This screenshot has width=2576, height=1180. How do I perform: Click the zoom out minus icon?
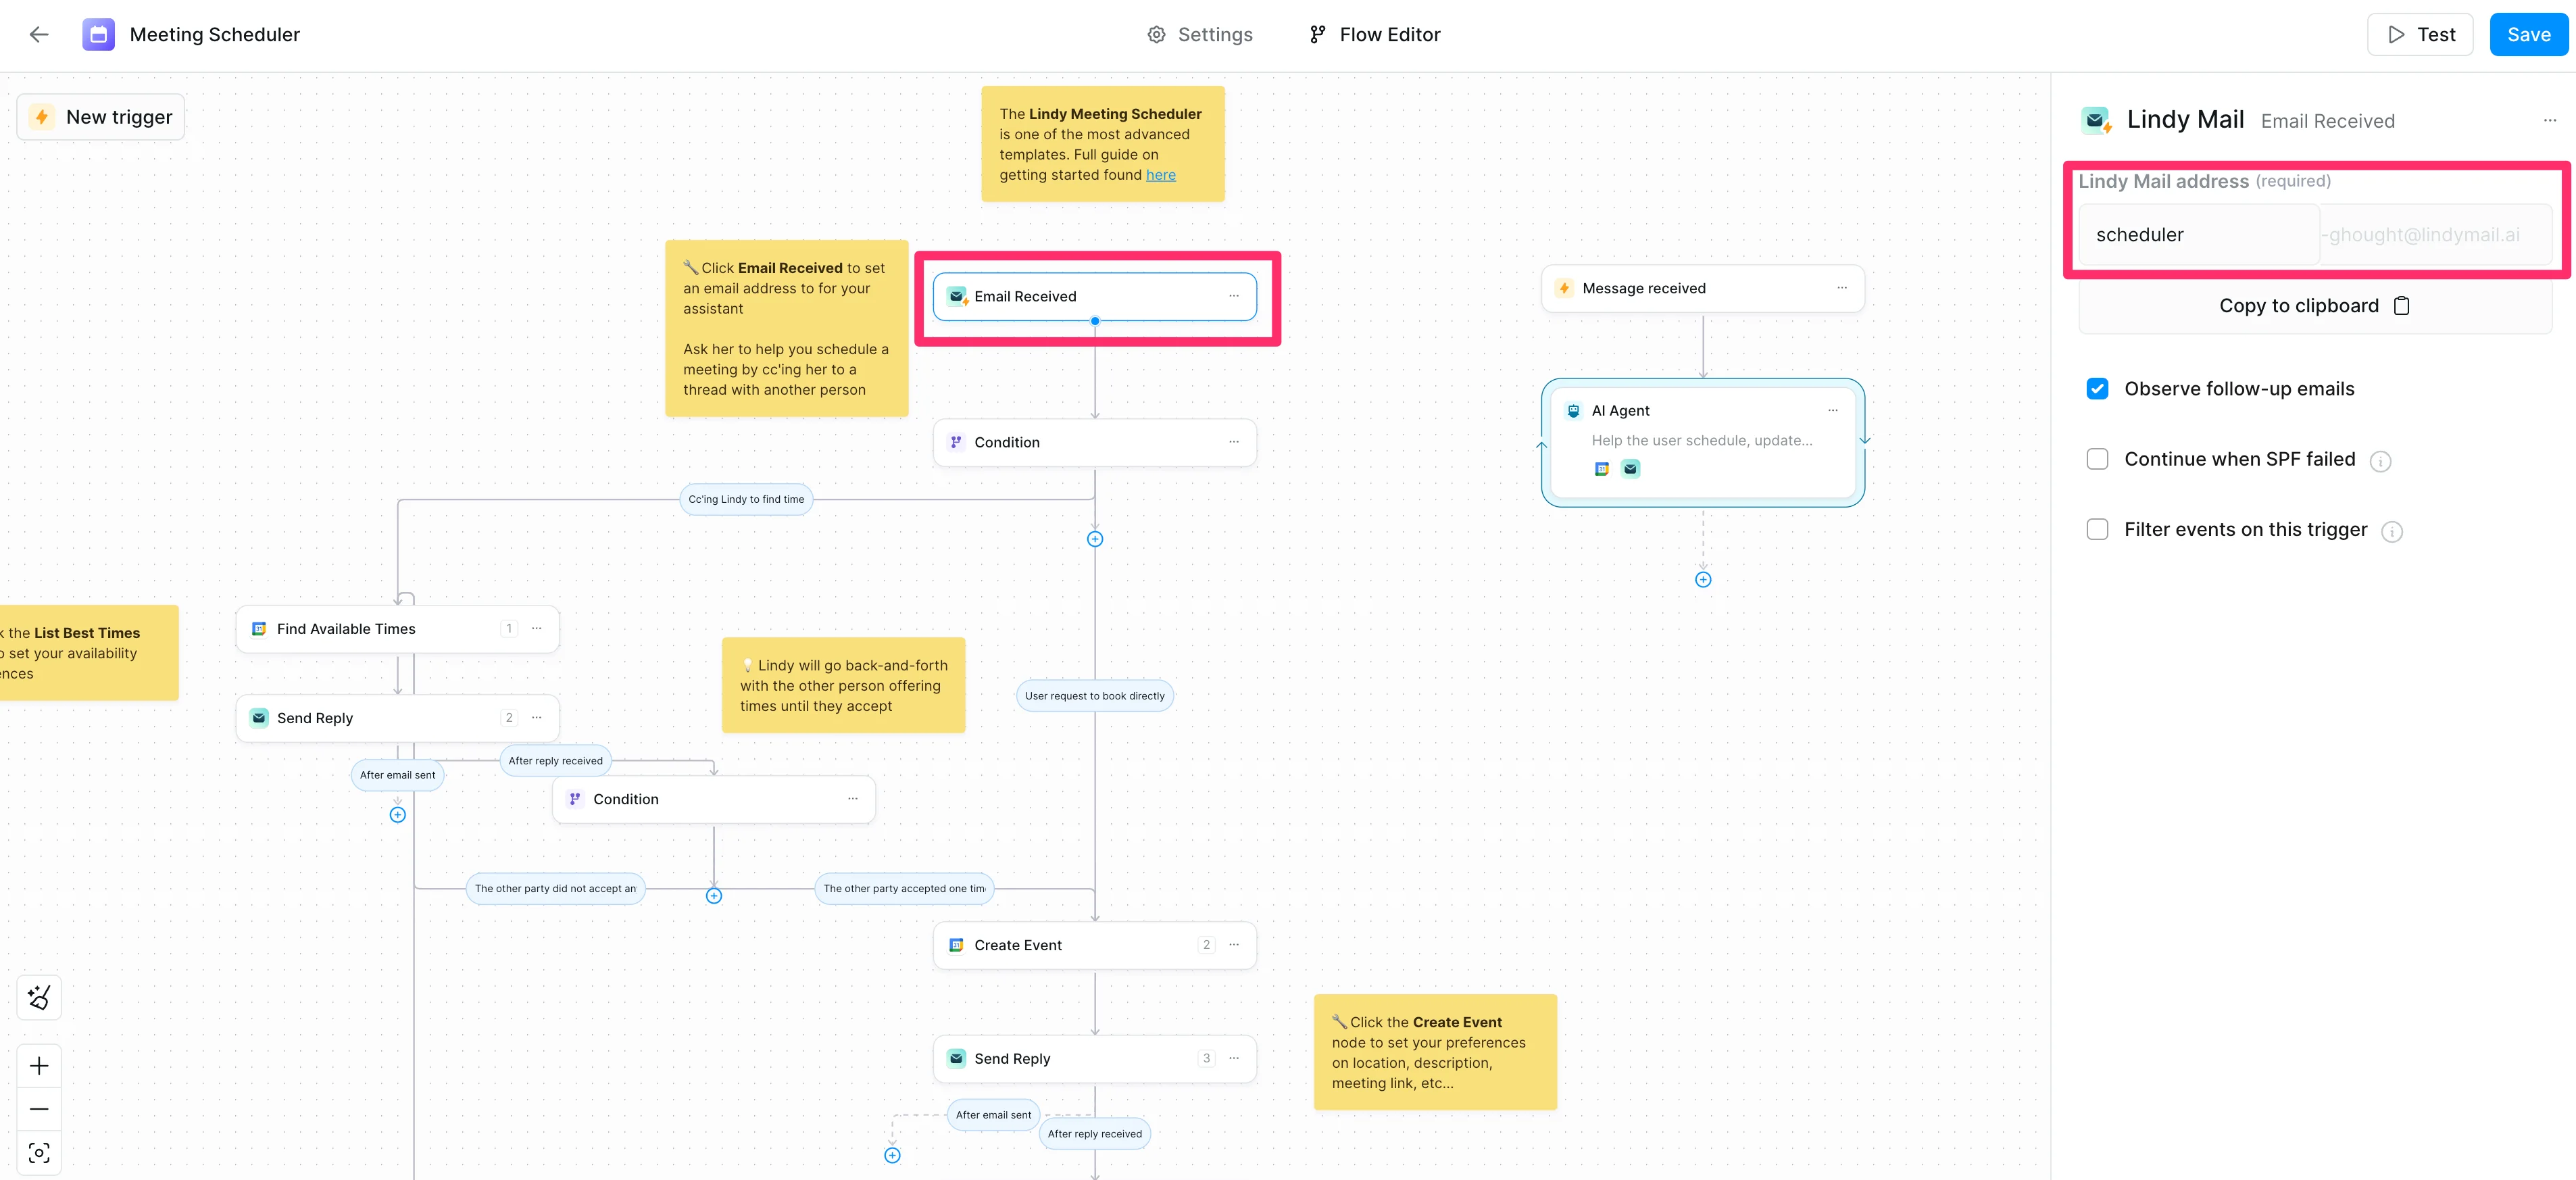39,1109
